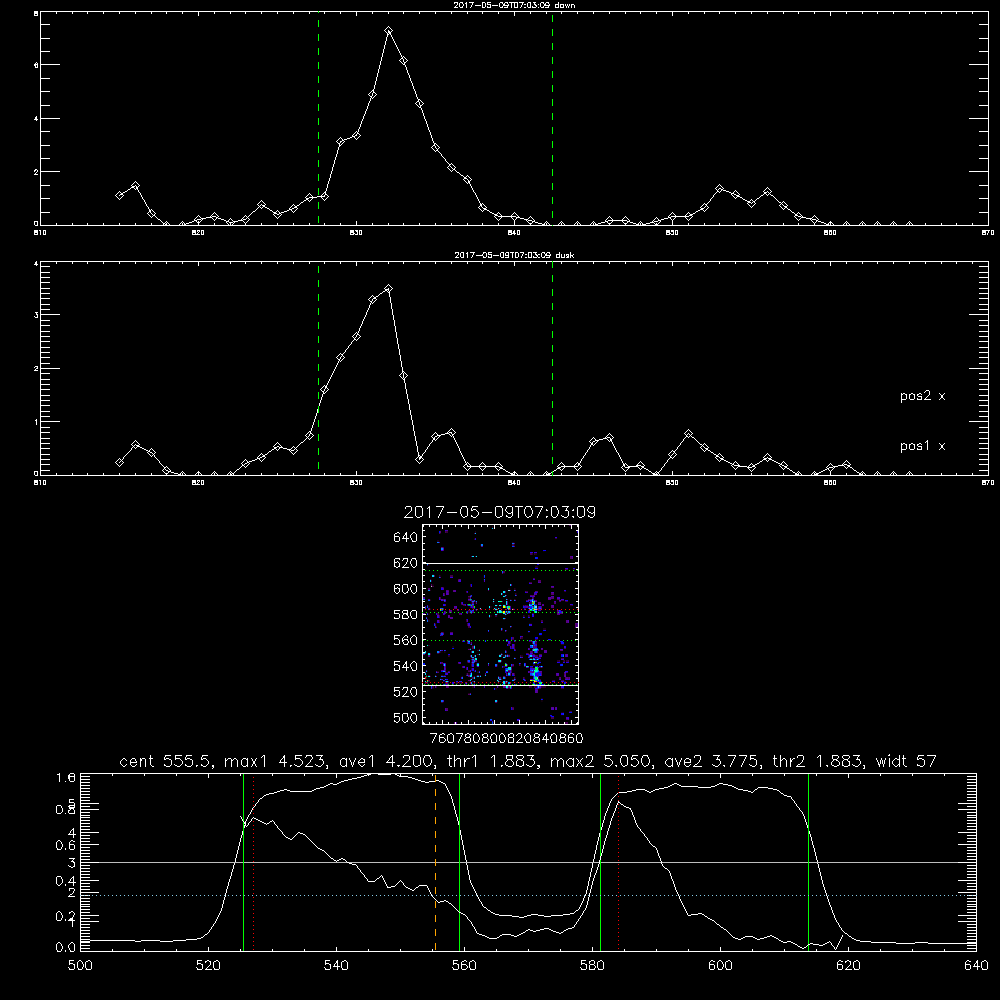Click the bottom plot x-axis label 500
This screenshot has width=1000, height=1000.
click(80, 966)
